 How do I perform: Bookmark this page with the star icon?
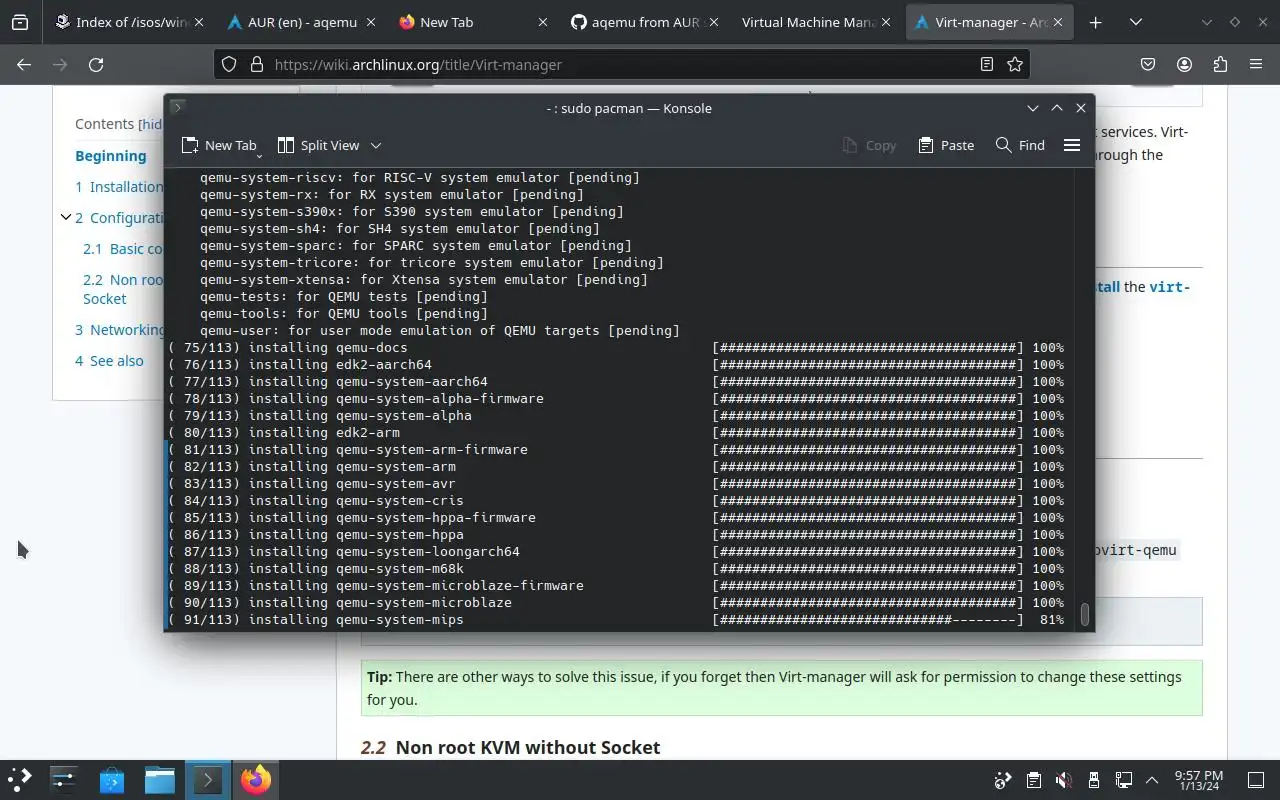coord(1015,64)
